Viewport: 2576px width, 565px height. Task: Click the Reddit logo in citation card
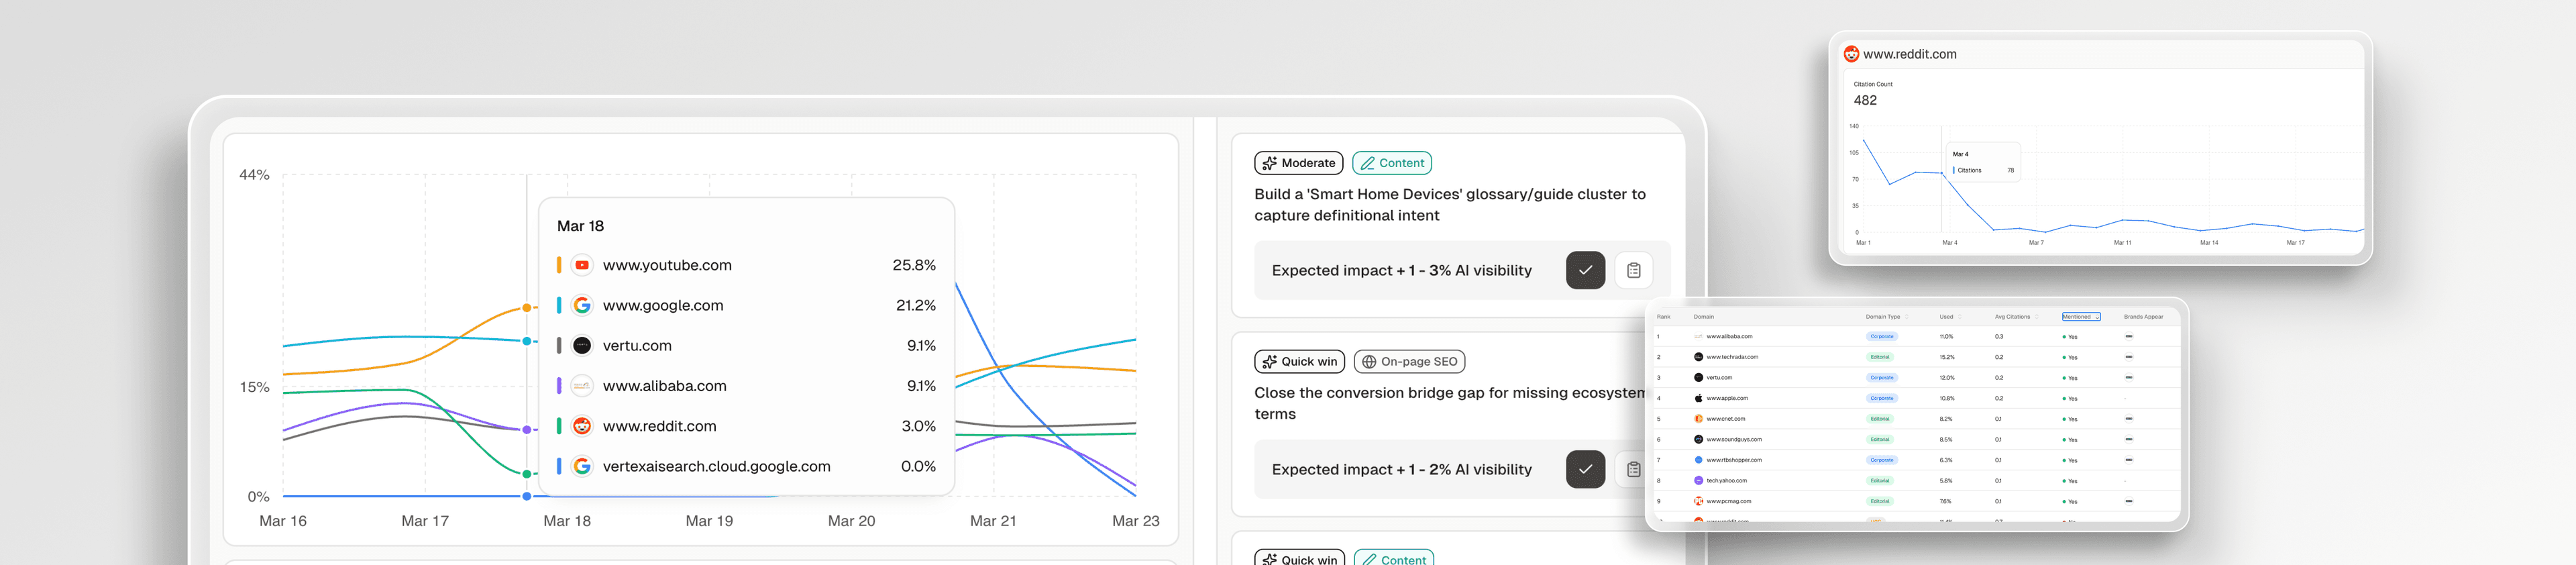tap(1851, 54)
